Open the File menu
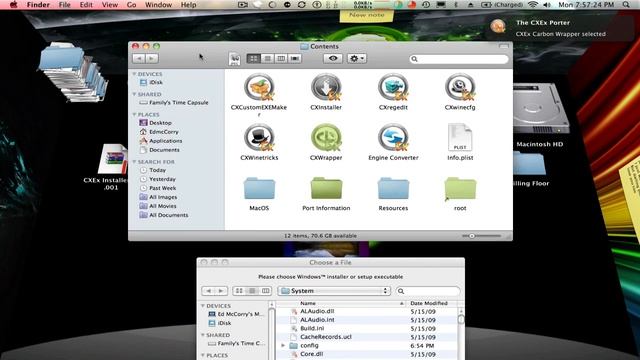Viewport: 640px width, 360px height. pyautogui.click(x=64, y=5)
